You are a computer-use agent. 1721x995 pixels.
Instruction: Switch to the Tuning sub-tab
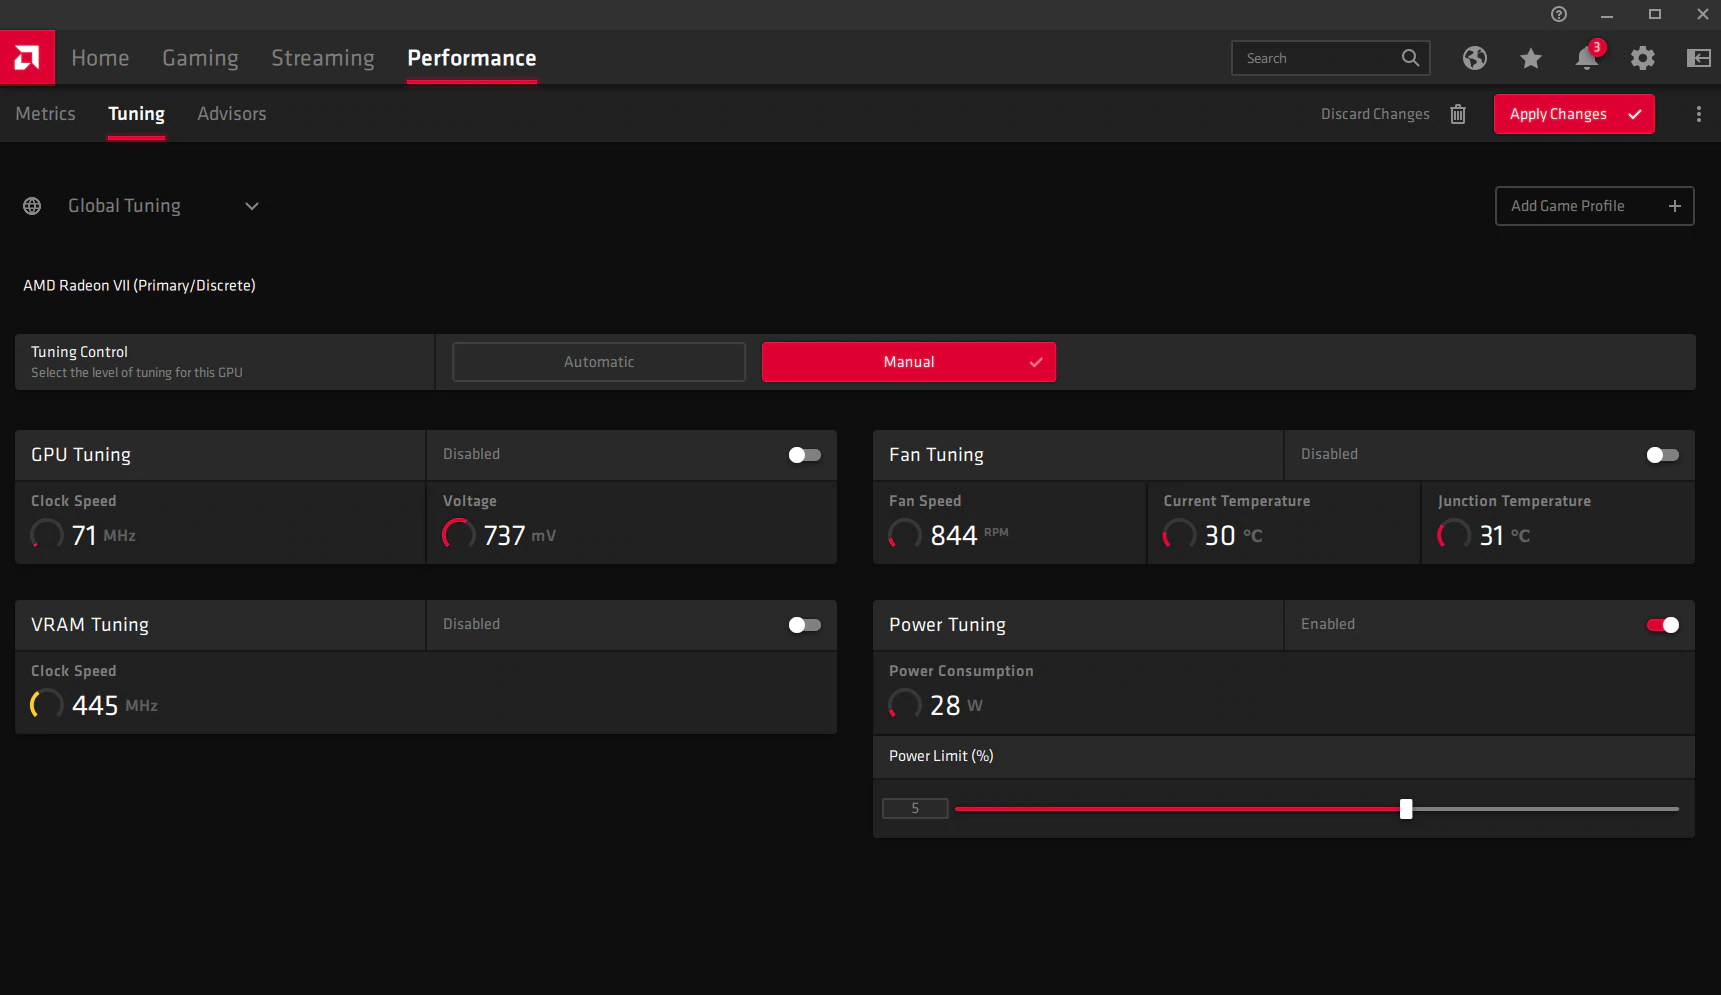click(x=137, y=114)
